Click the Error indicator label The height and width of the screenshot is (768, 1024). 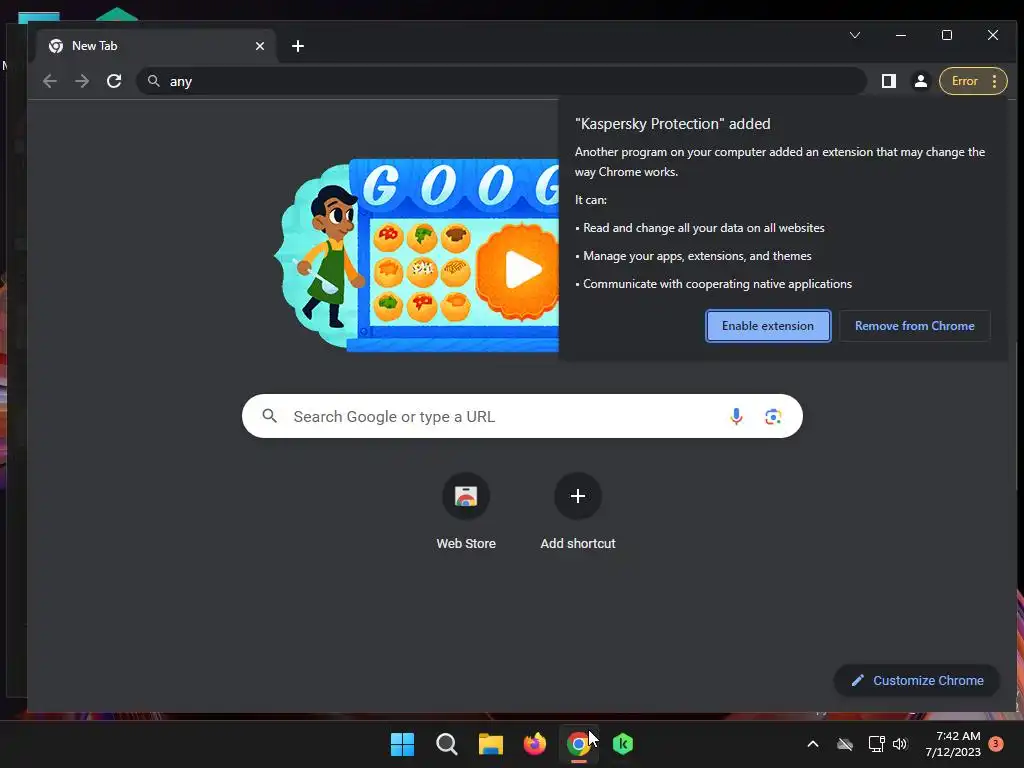[x=965, y=81]
